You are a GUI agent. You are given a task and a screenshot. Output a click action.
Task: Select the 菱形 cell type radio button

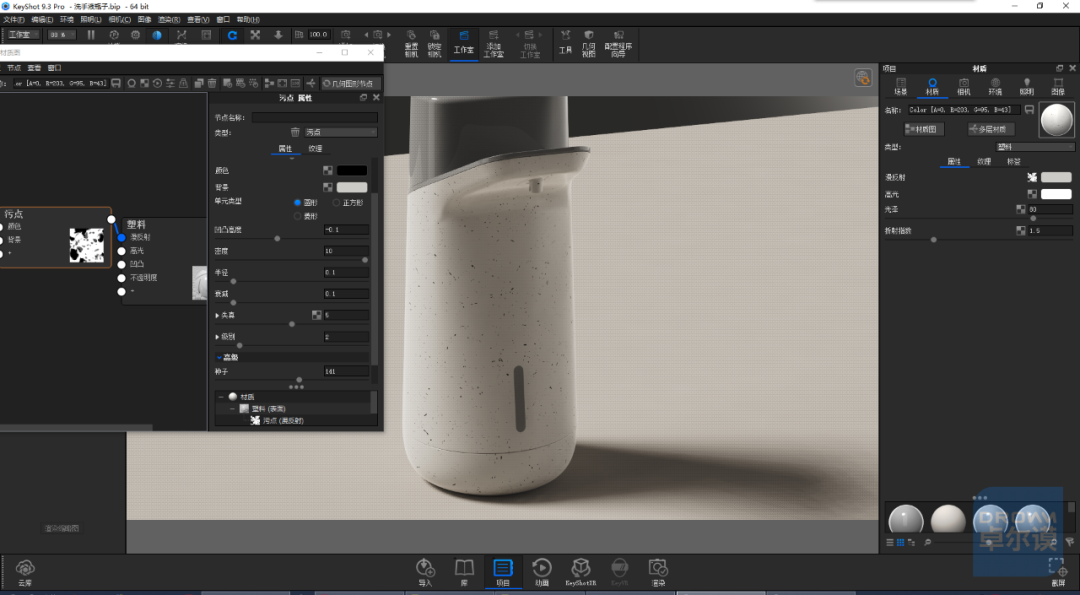point(298,216)
